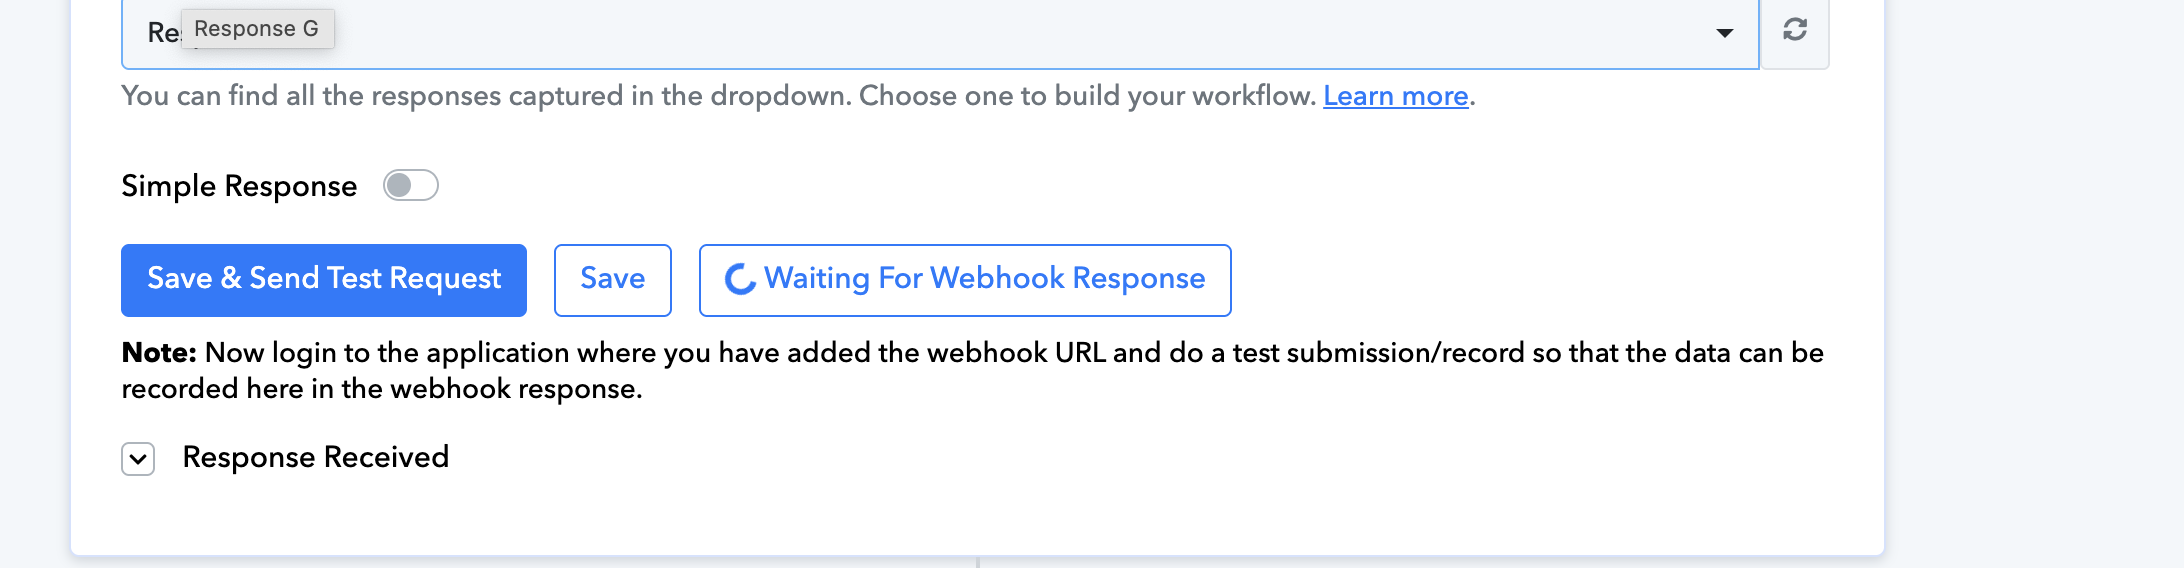2184x568 pixels.
Task: Click the spinner icon in Waiting button
Action: [740, 279]
